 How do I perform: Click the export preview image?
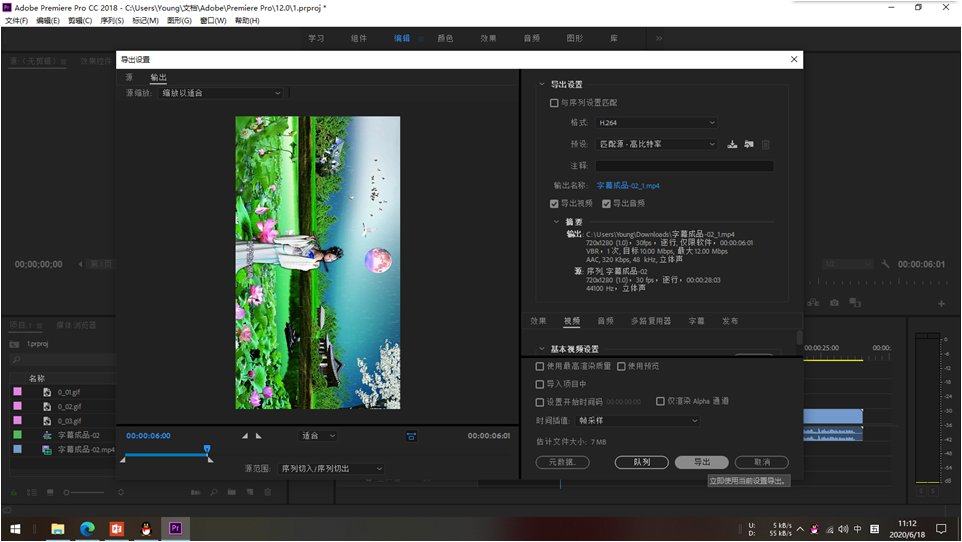pyautogui.click(x=318, y=263)
